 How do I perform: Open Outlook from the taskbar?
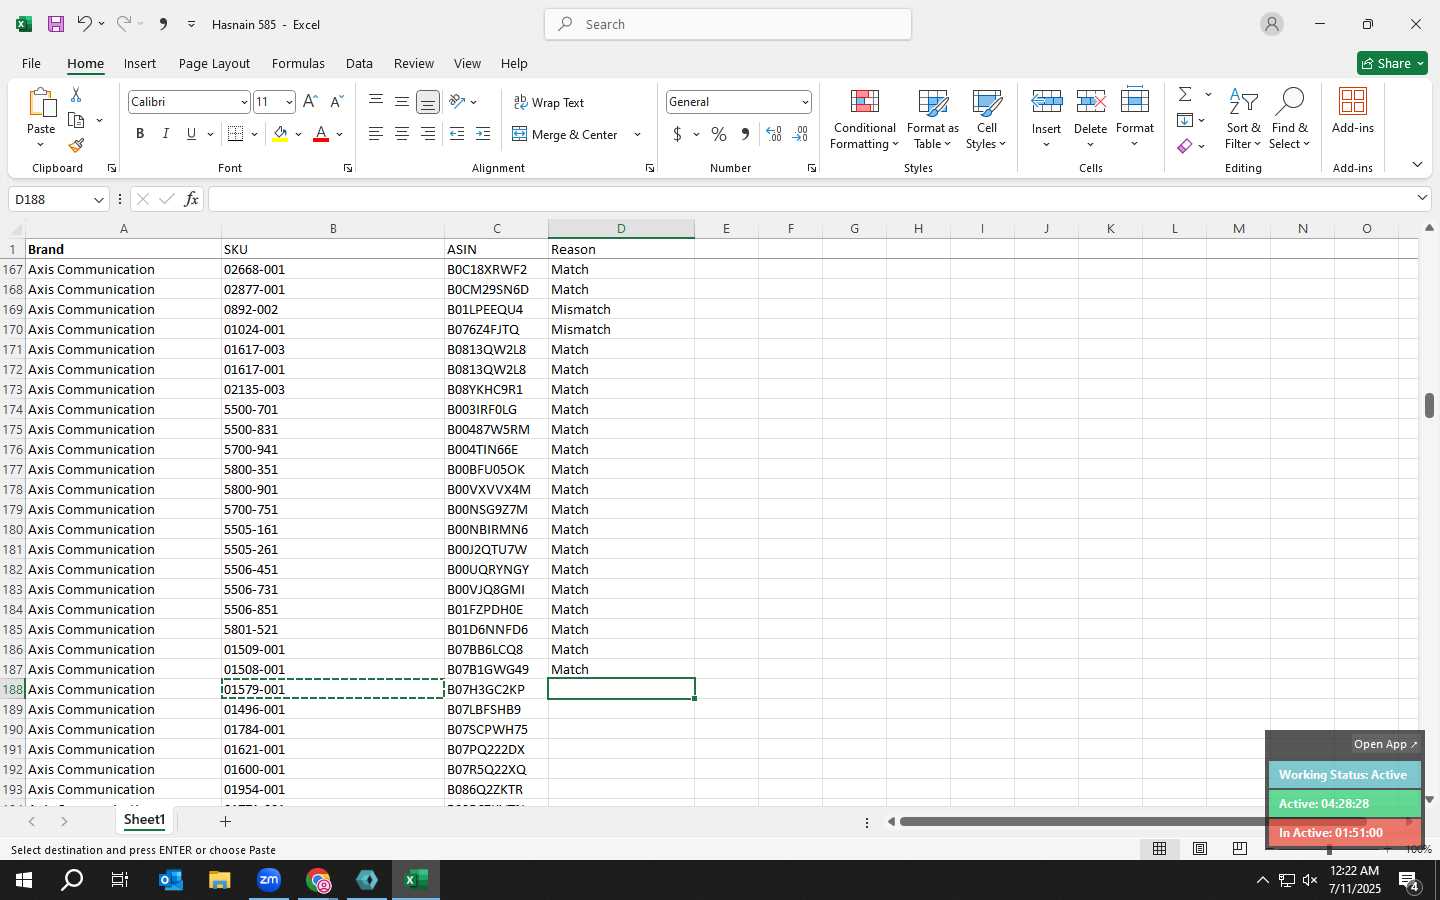click(171, 880)
